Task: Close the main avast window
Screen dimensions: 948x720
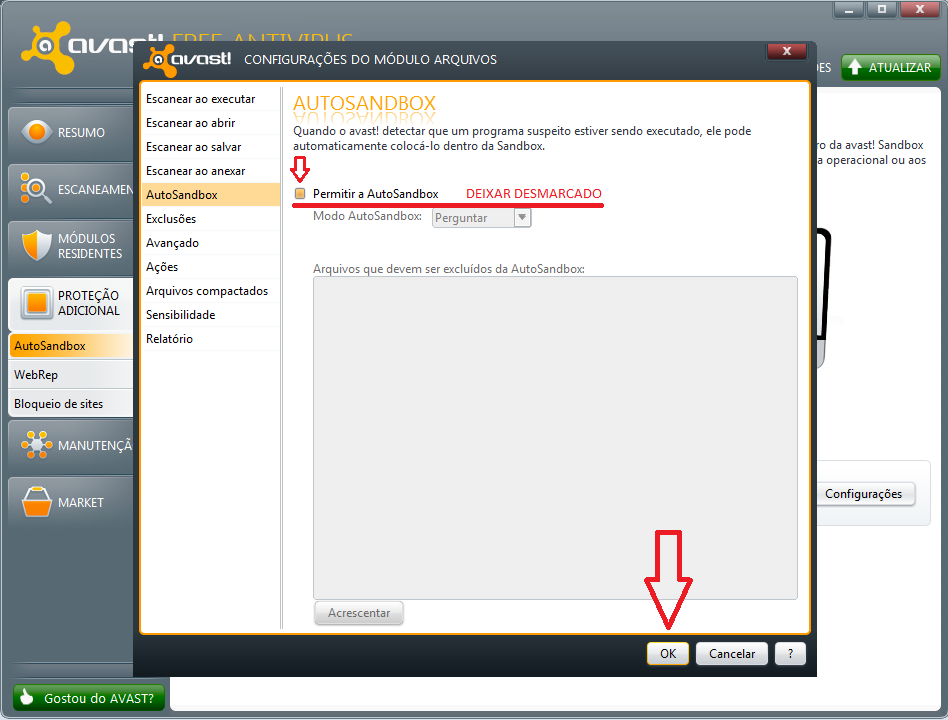Action: (920, 10)
